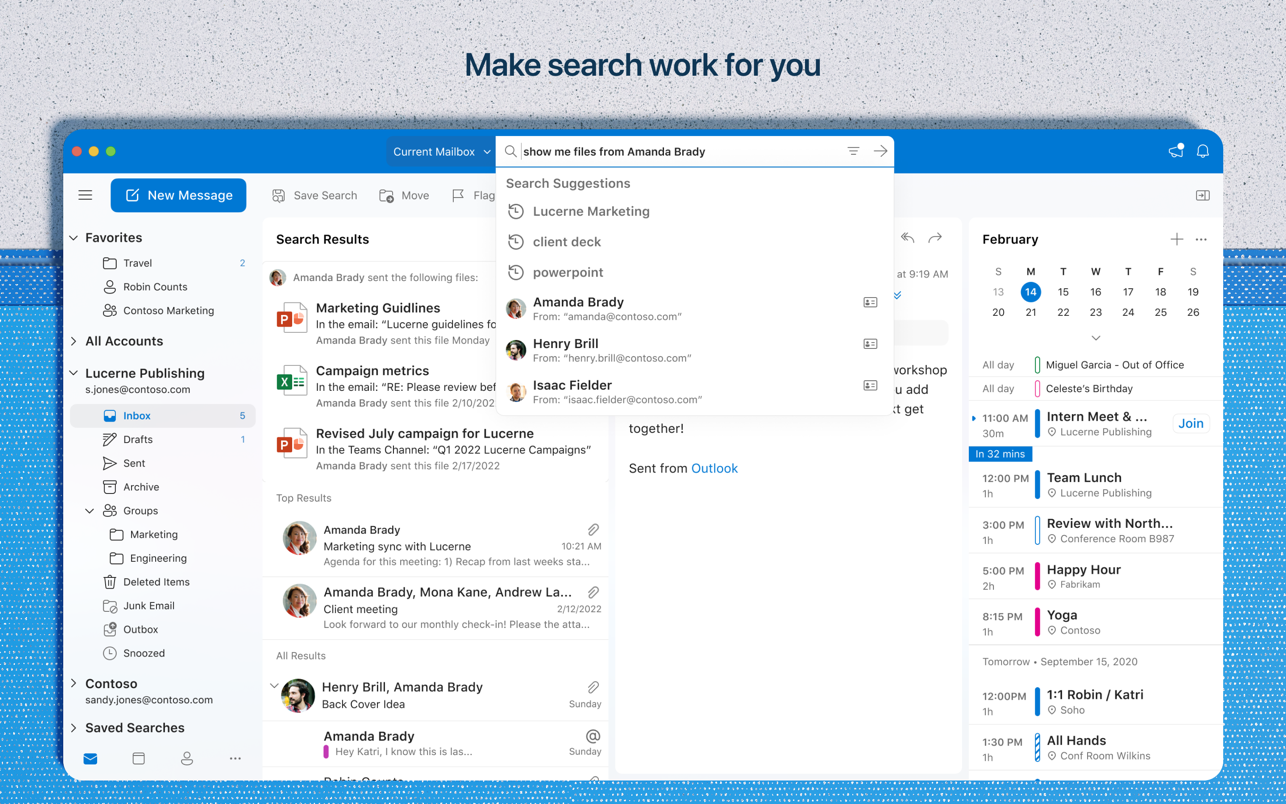Click the Flag toolbar item

click(473, 195)
